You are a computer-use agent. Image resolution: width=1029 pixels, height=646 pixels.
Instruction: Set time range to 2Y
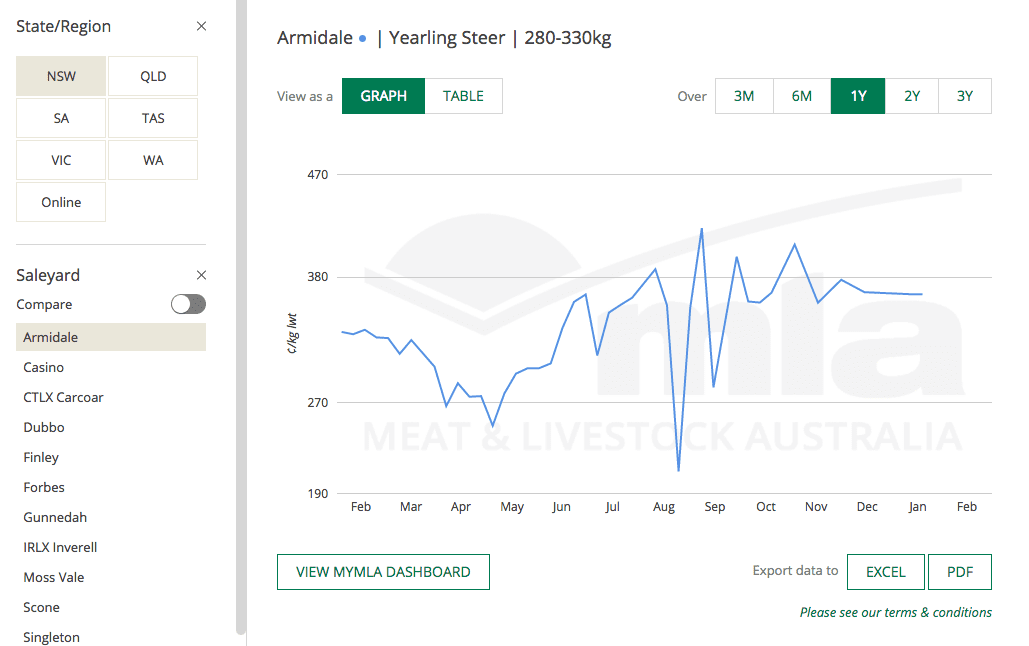pyautogui.click(x=912, y=96)
